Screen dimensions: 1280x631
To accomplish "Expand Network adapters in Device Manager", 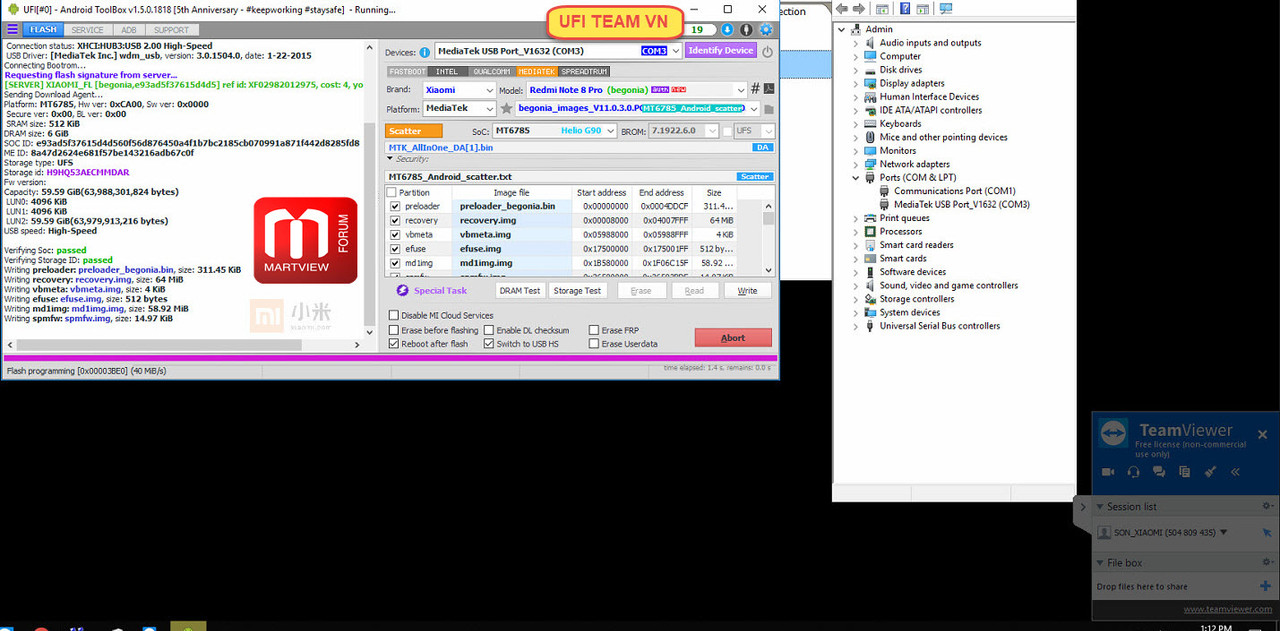I will [856, 164].
